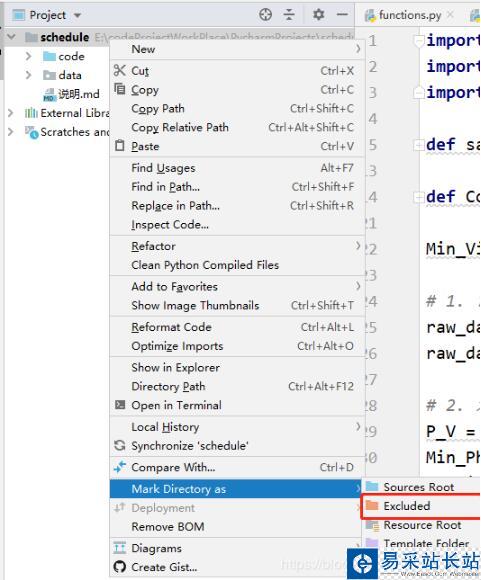Choose Directory Path menu item
Image resolution: width=481 pixels, height=580 pixels.
tap(237, 386)
